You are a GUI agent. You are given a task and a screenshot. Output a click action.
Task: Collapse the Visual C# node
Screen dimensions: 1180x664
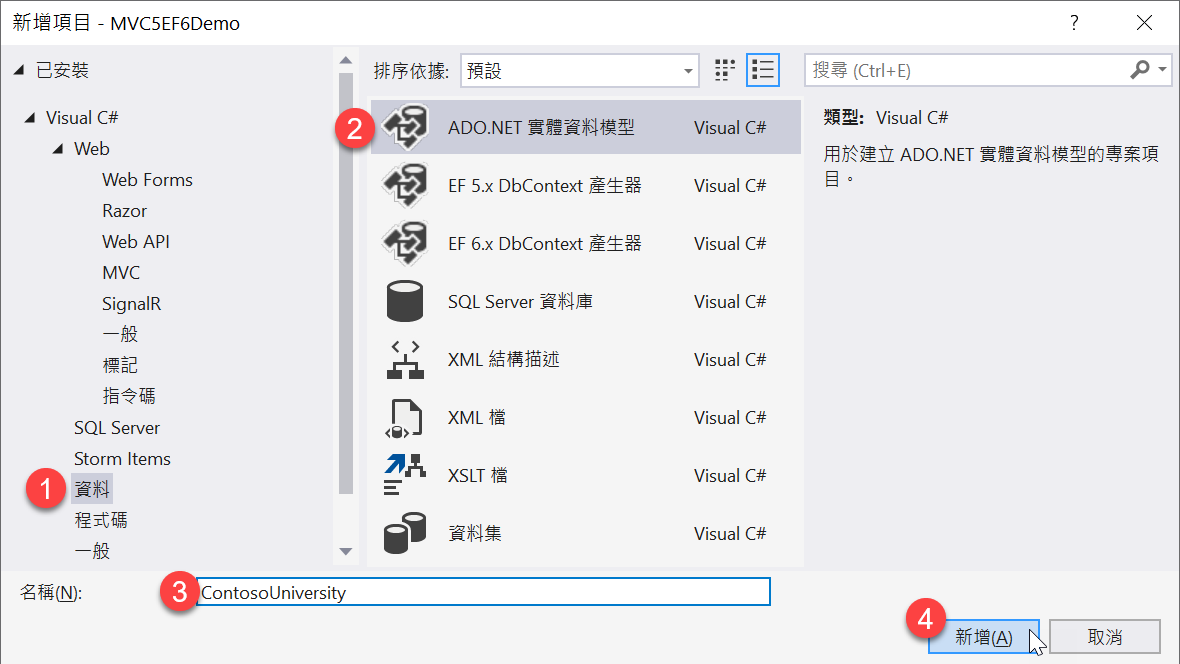[30, 117]
